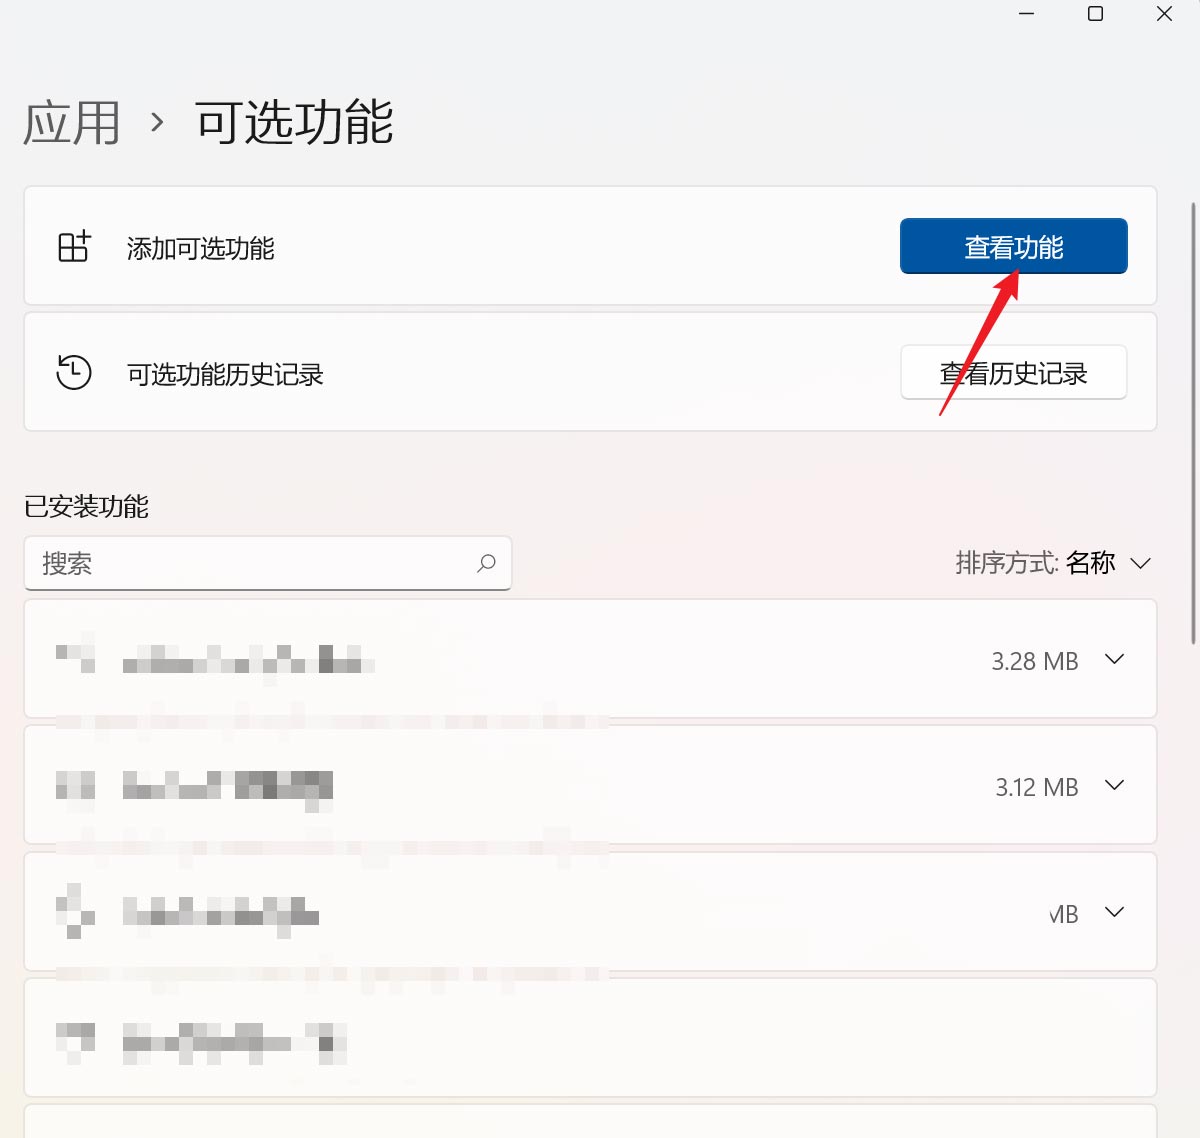Open the 排序方式 名称 dropdown
1200x1138 pixels.
(x=1053, y=563)
